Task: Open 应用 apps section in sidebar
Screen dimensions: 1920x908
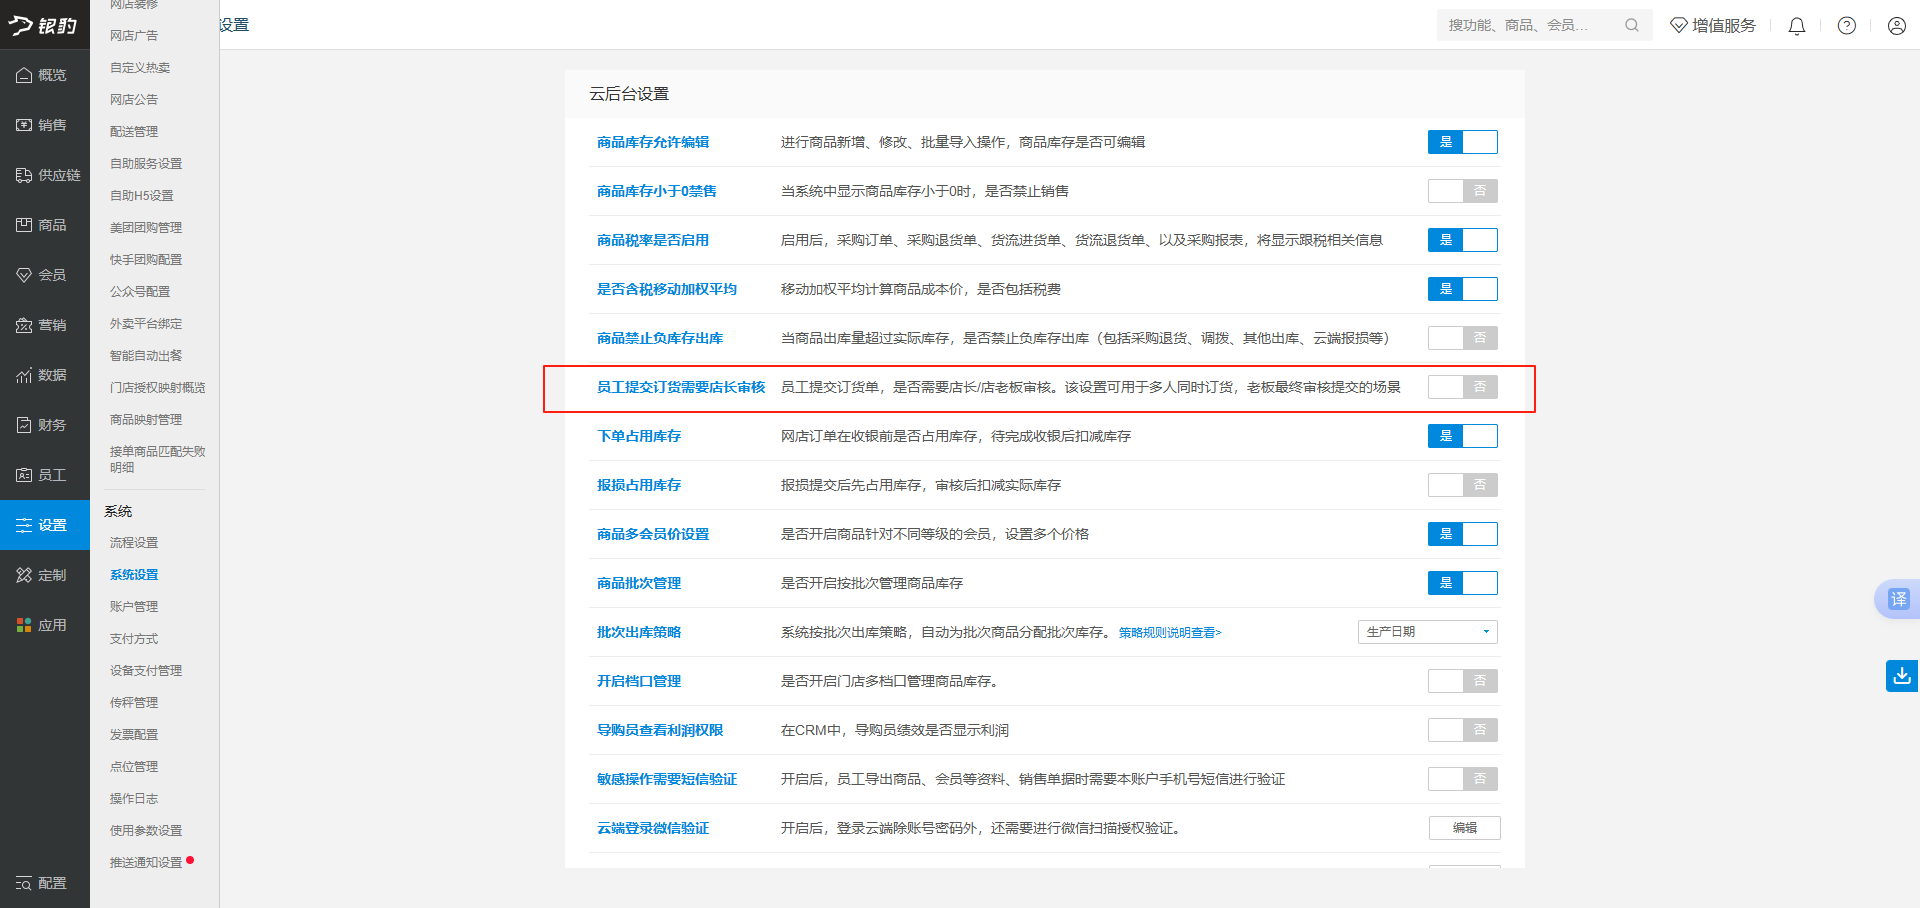Action: [44, 625]
